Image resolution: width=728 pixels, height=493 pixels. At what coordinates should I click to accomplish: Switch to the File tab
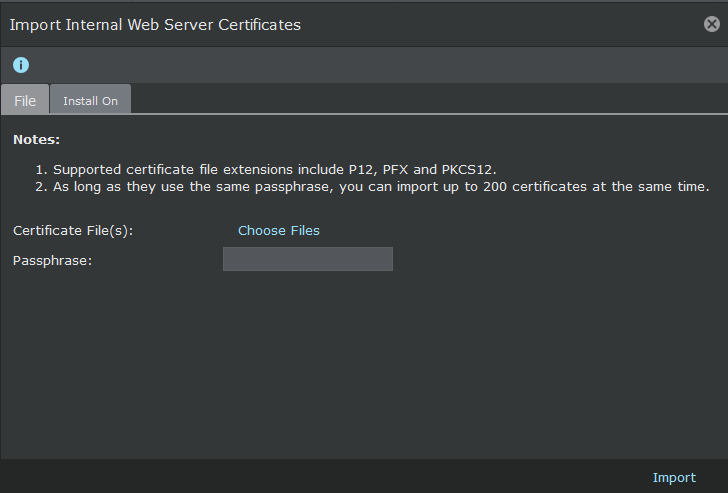[25, 99]
